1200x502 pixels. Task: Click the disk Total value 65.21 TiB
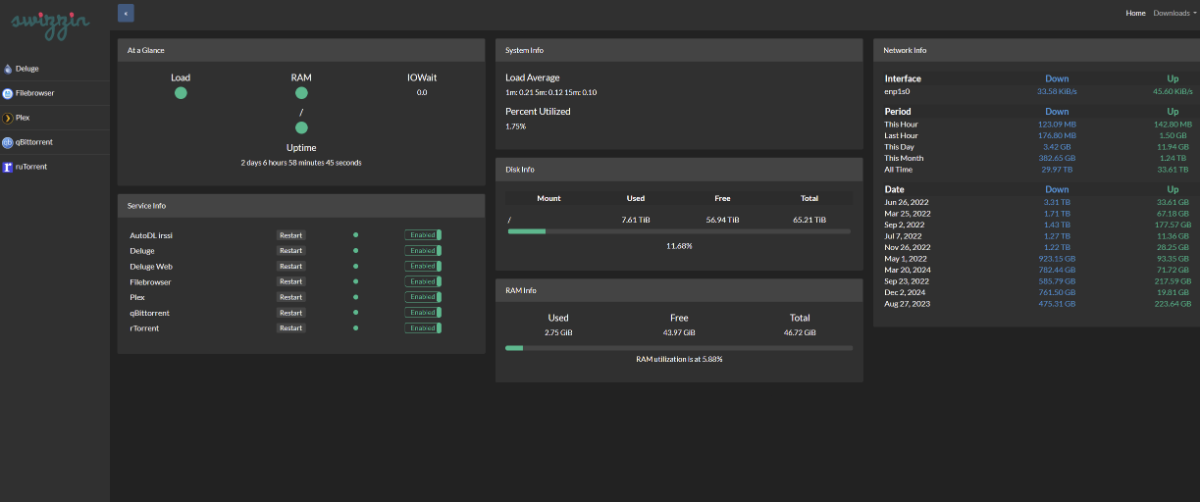click(809, 219)
